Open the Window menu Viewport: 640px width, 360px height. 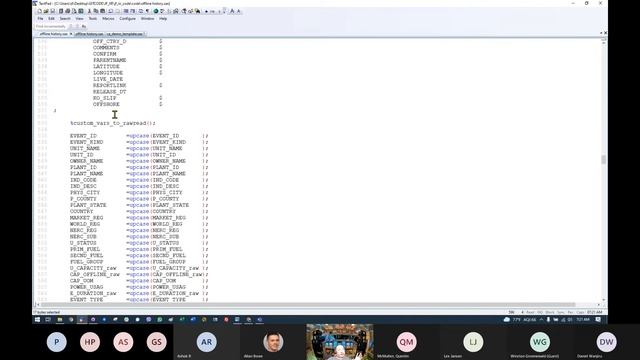click(147, 19)
